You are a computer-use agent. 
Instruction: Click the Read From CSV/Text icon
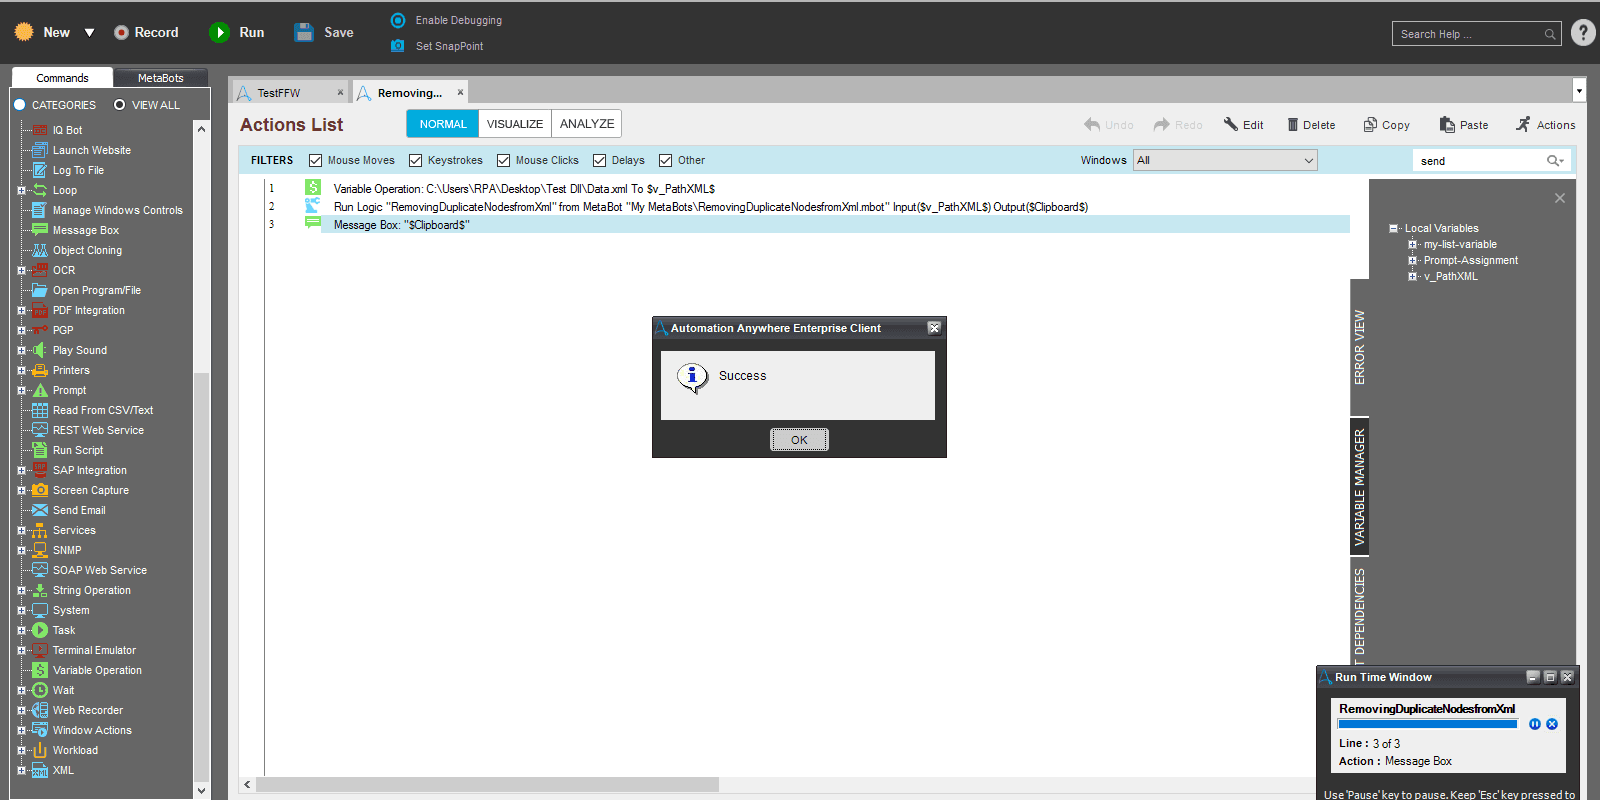click(x=40, y=410)
